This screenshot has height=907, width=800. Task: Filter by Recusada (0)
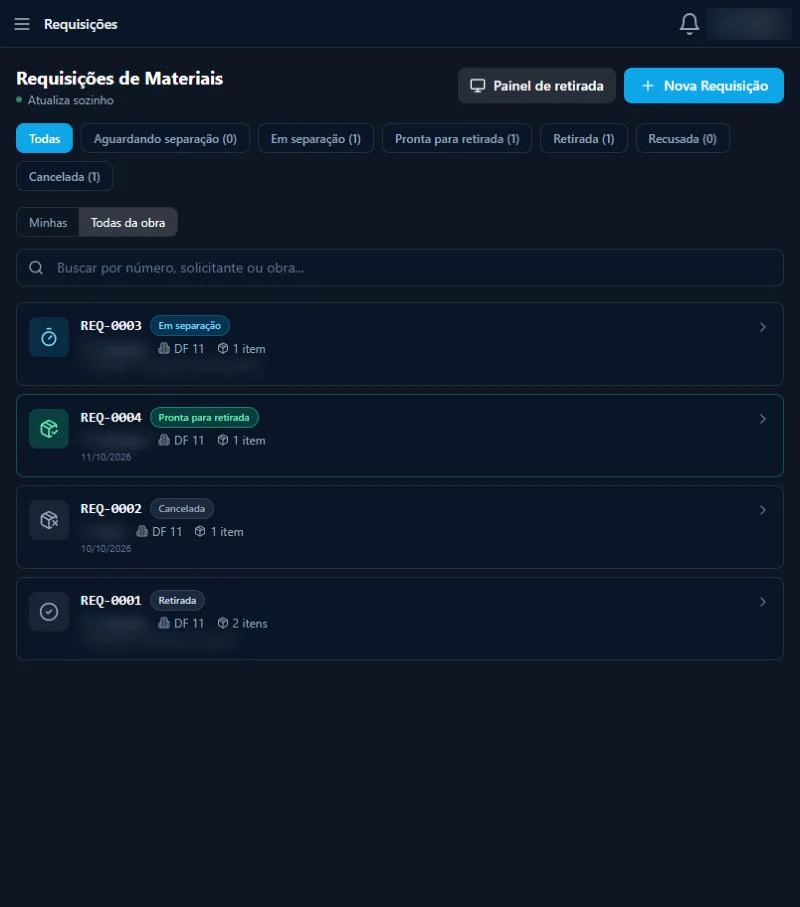[x=683, y=138]
